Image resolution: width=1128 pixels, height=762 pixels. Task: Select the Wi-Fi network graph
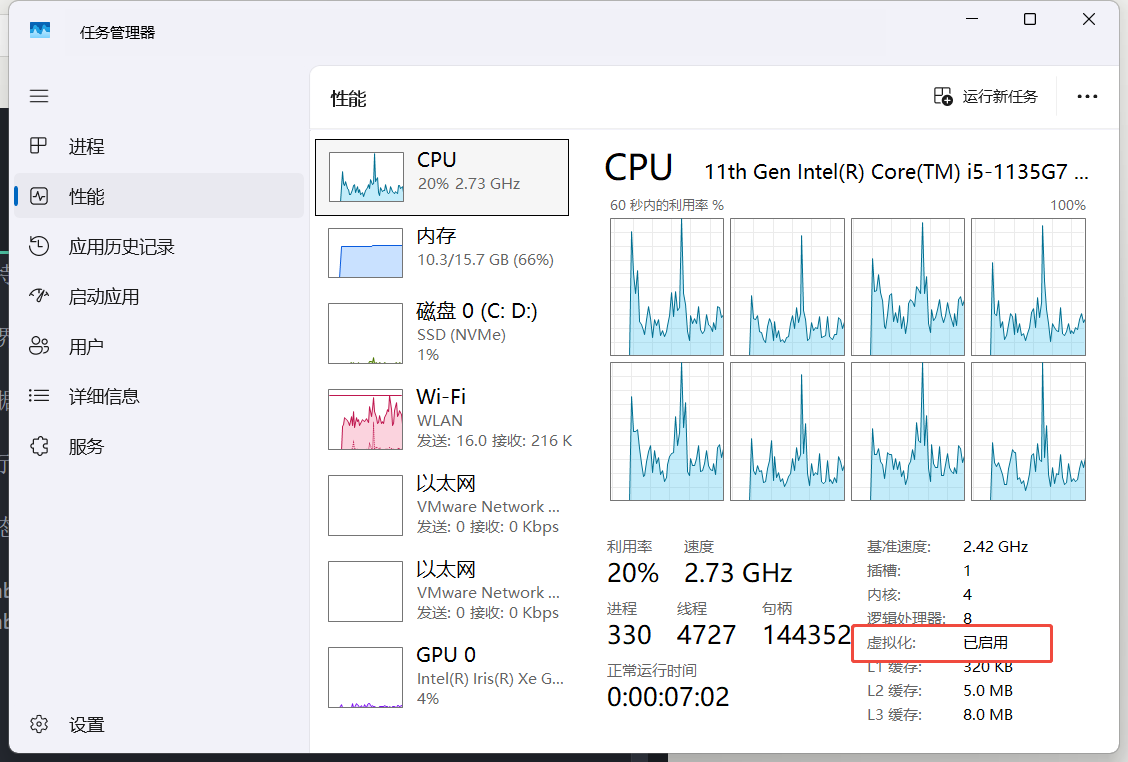(x=442, y=417)
